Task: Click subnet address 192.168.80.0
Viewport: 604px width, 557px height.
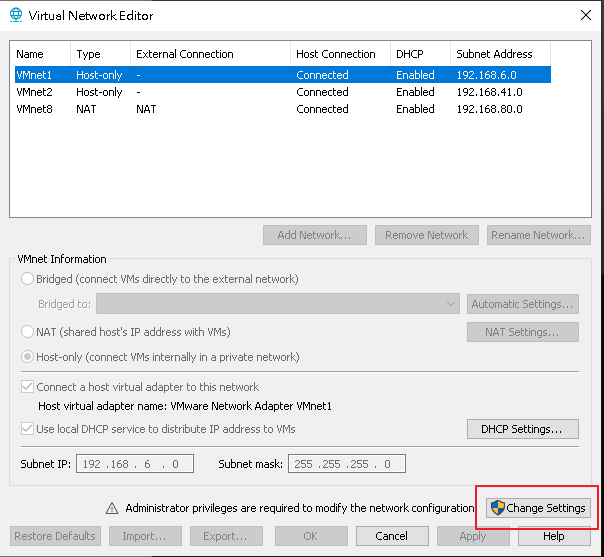Action: coord(490,109)
